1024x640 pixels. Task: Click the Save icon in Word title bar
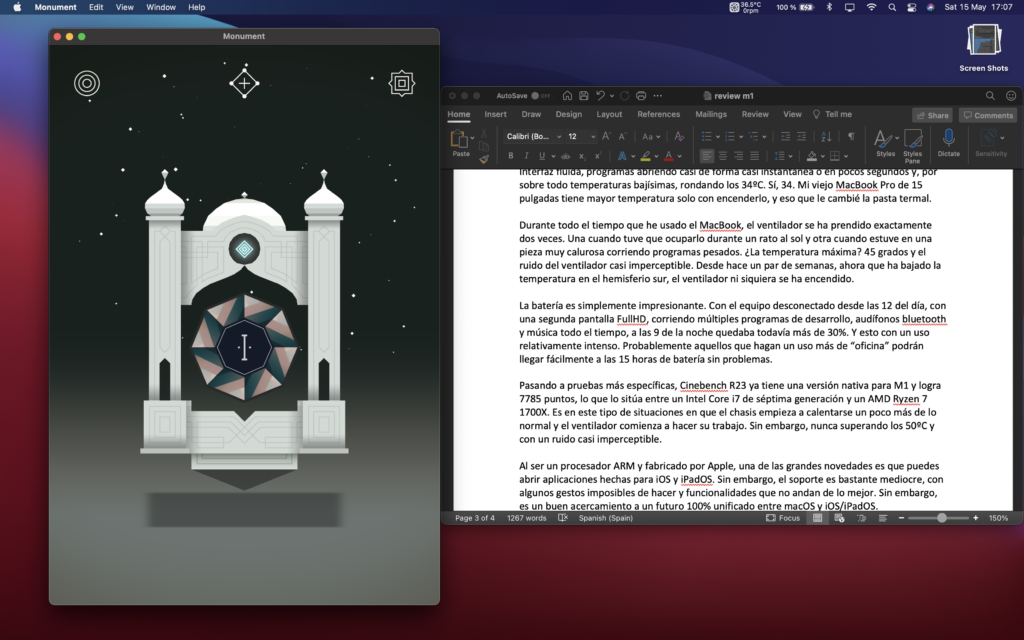pyautogui.click(x=583, y=96)
